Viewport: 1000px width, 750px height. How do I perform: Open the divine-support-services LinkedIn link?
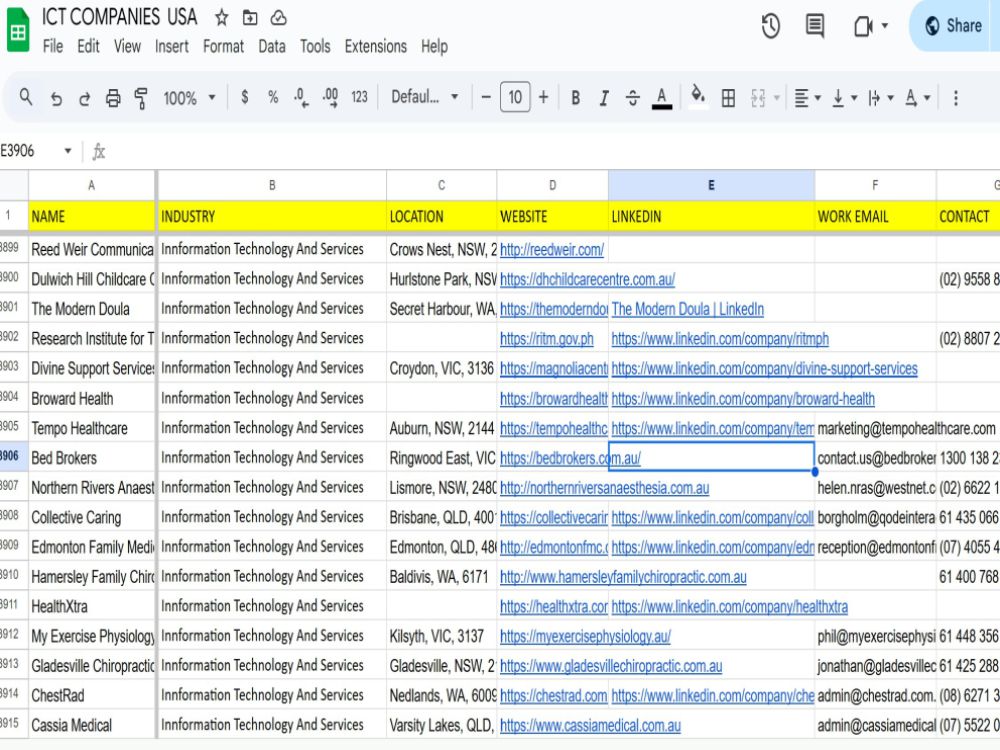[765, 369]
